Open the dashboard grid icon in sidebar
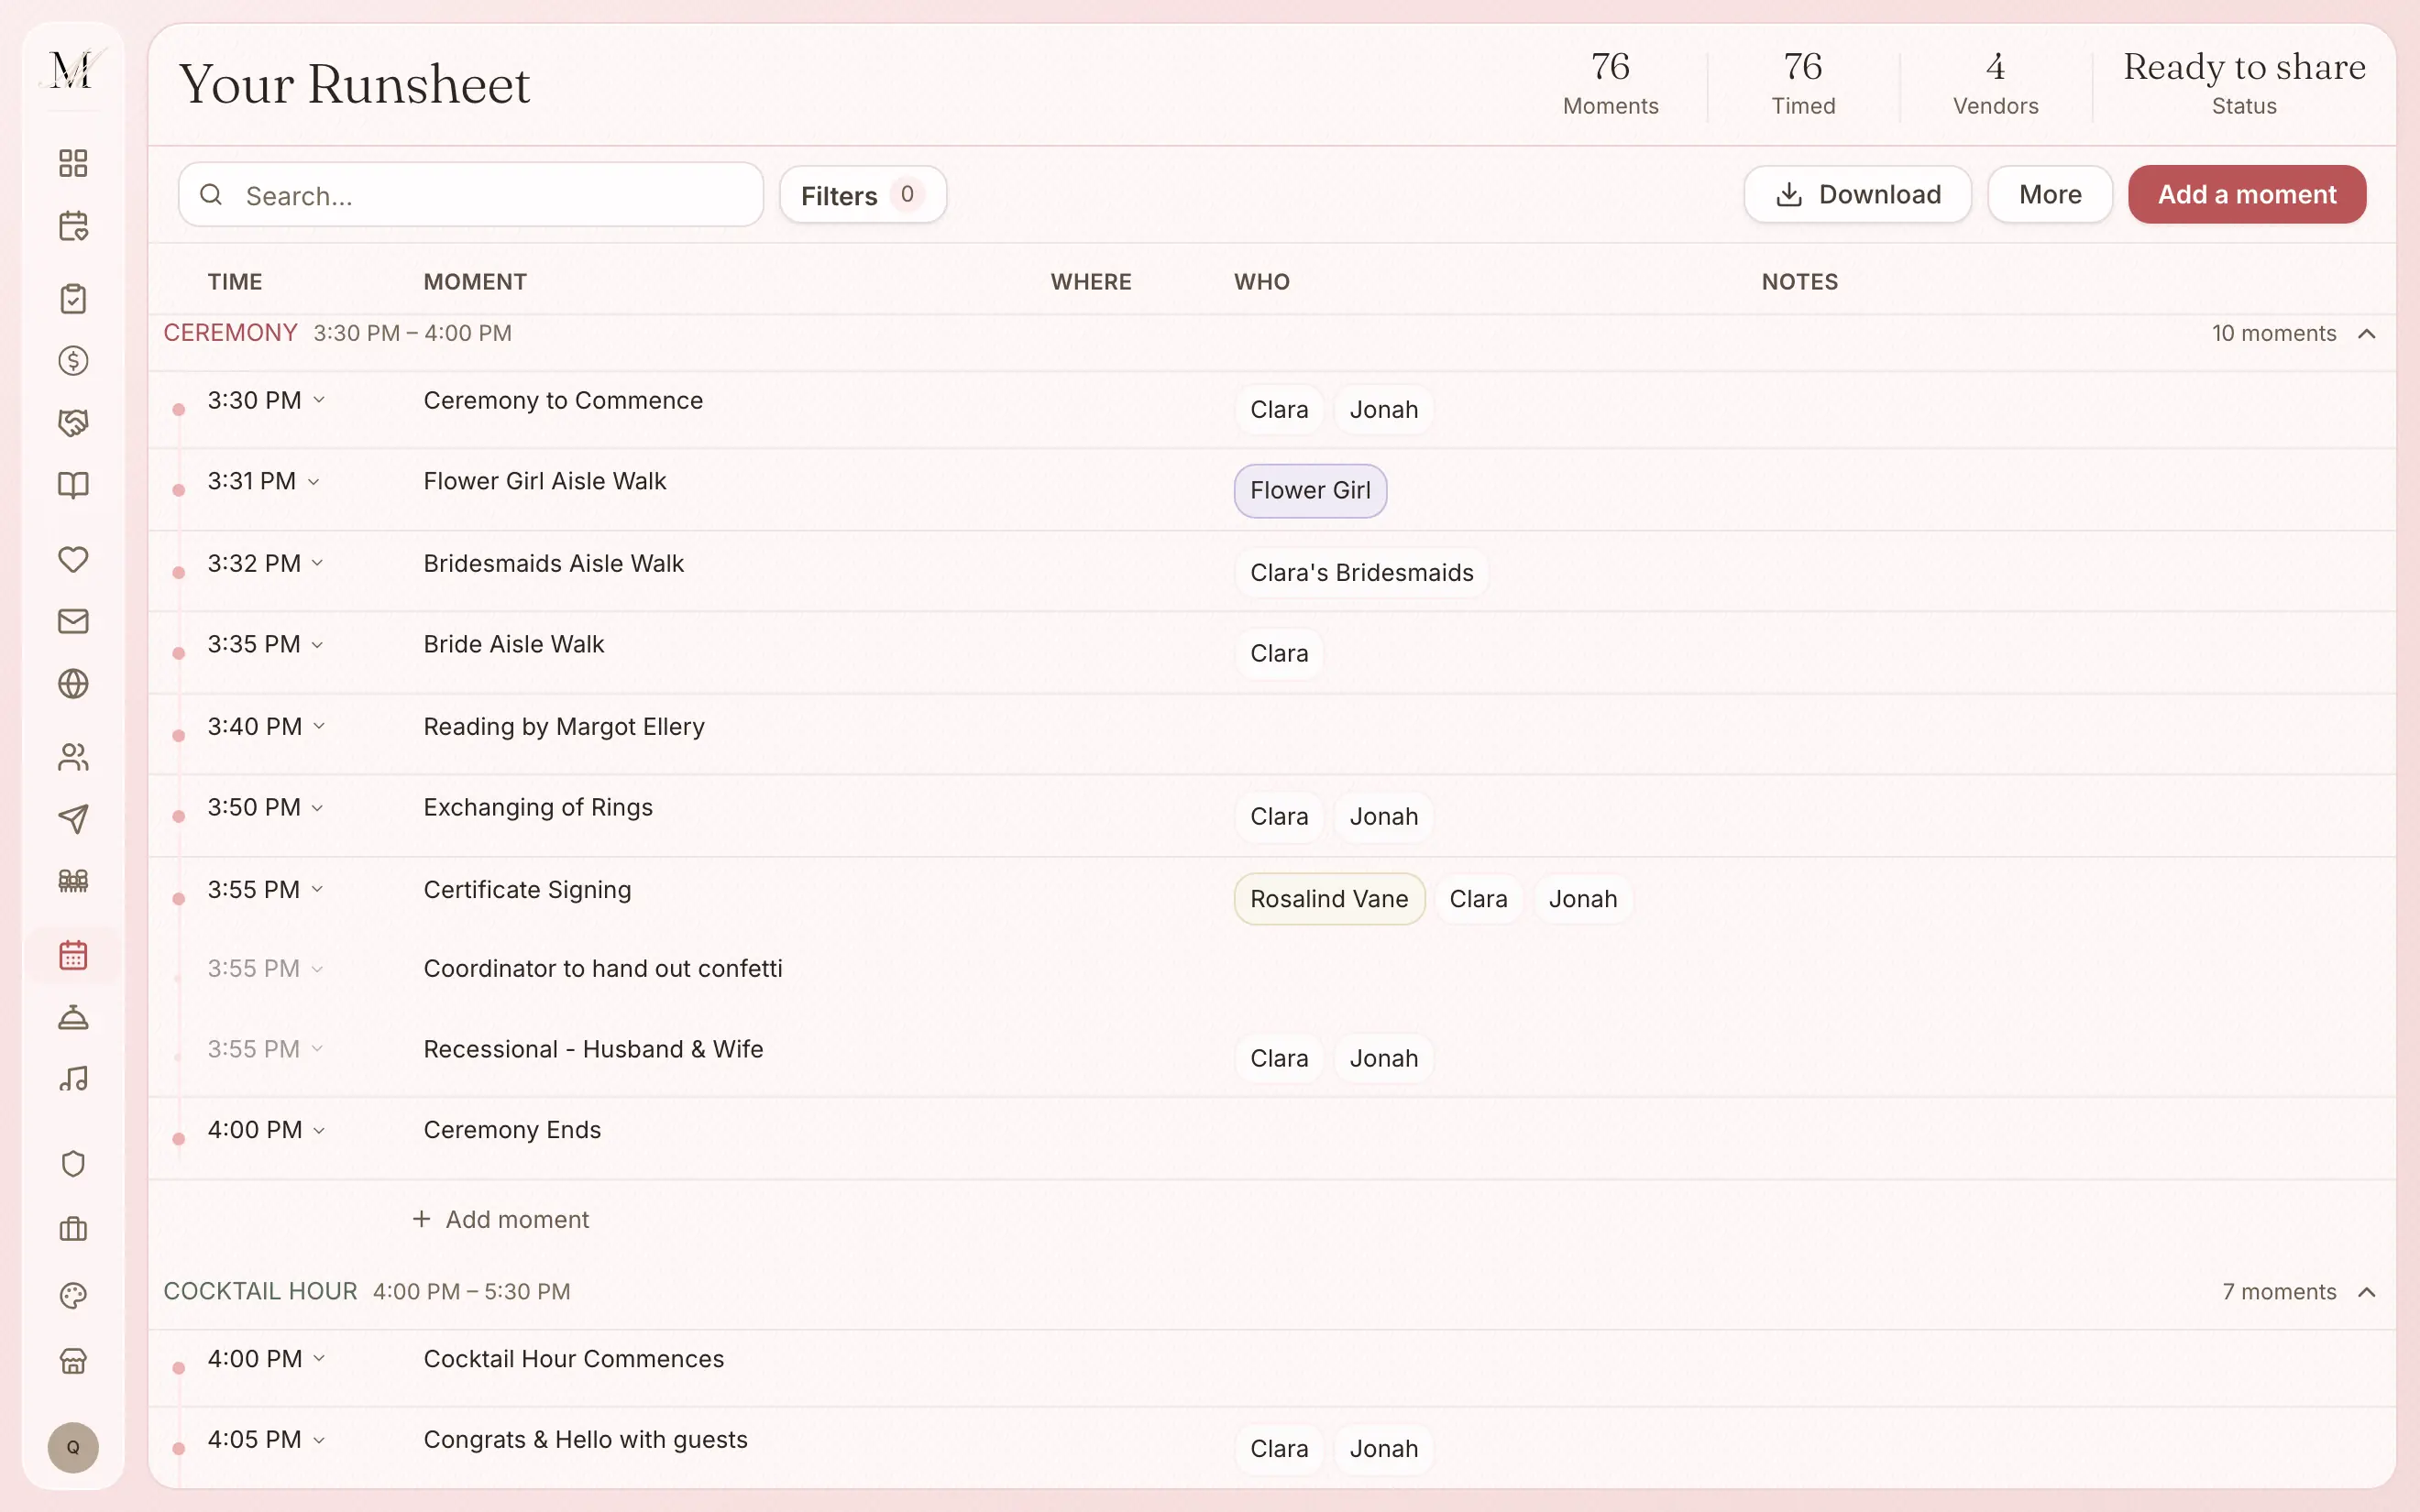Image resolution: width=2420 pixels, height=1512 pixels. pos(73,163)
